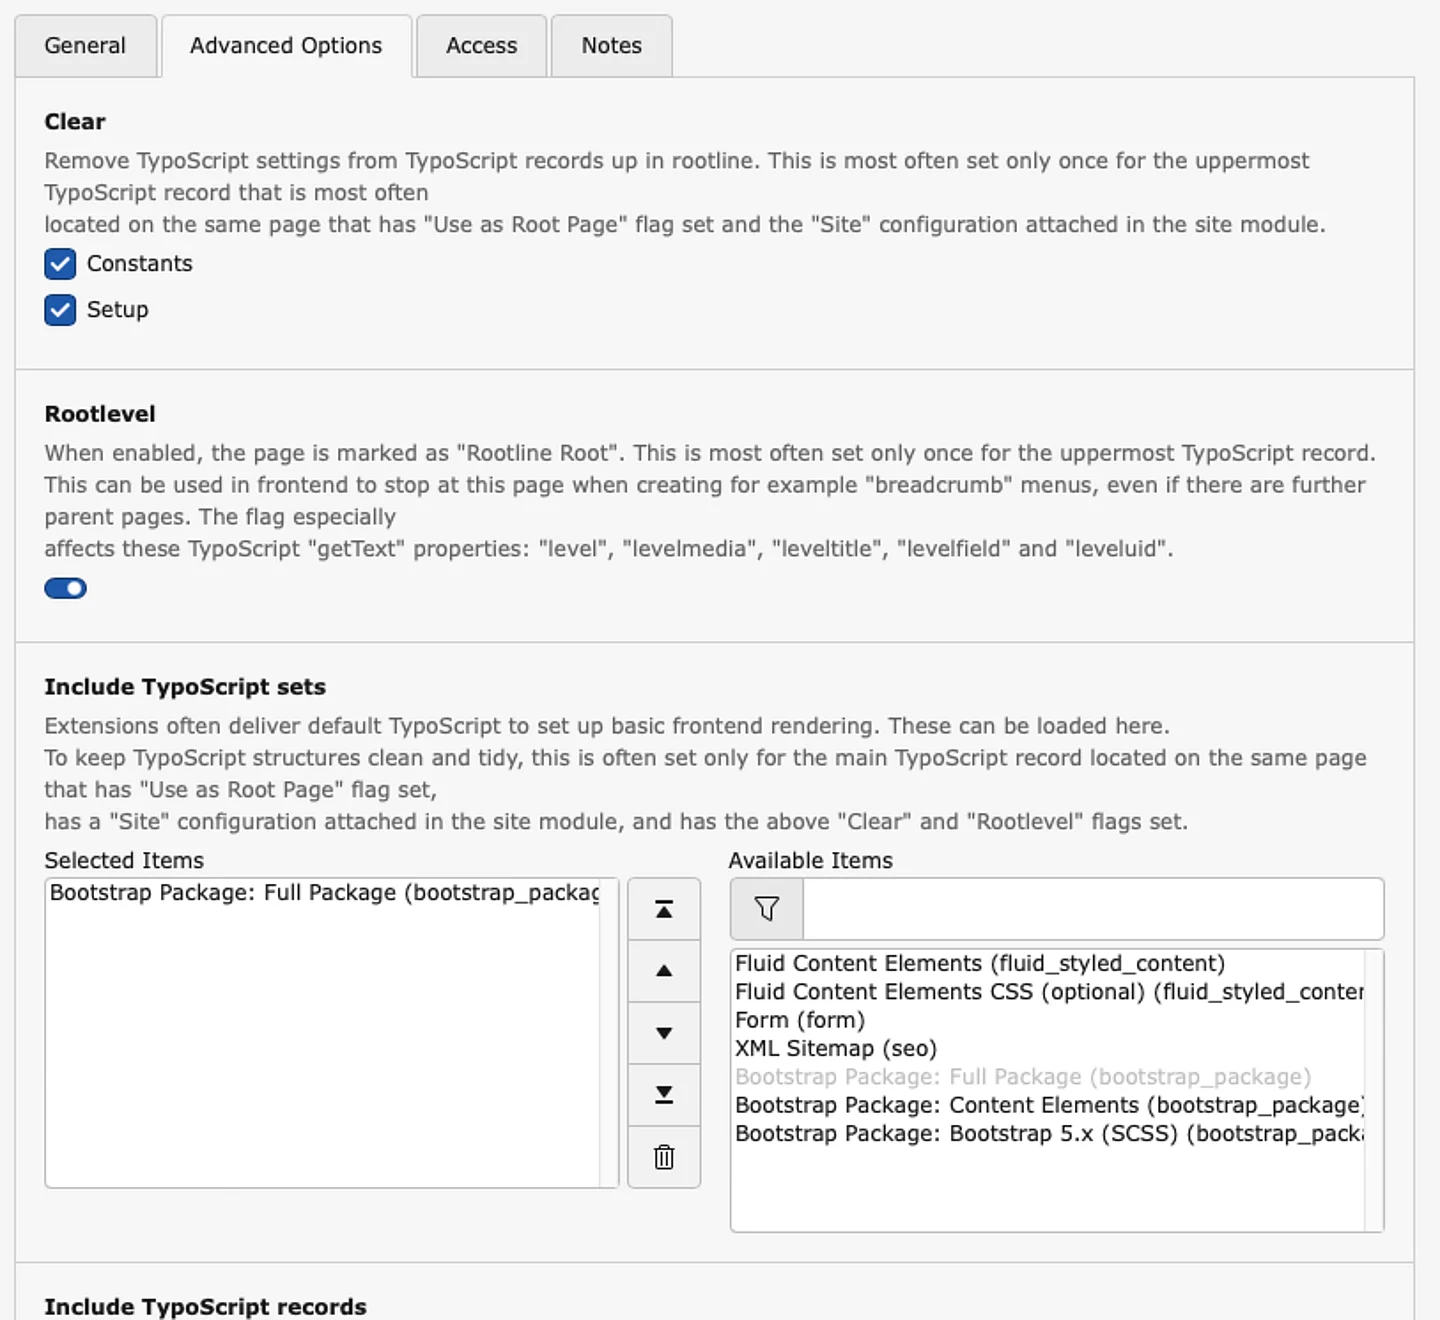Open the Notes tab
This screenshot has height=1320, width=1440.
[611, 46]
